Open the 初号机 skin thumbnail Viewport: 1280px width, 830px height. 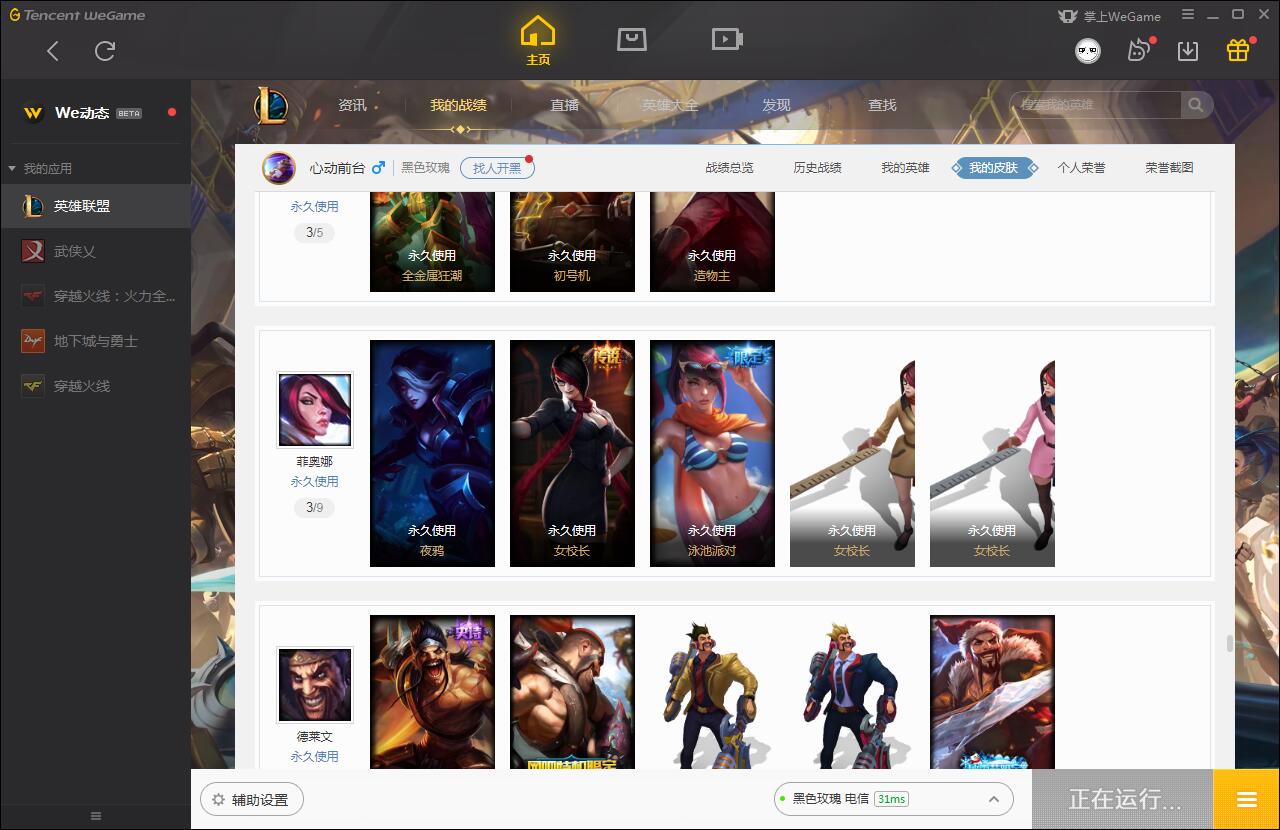[x=572, y=241]
